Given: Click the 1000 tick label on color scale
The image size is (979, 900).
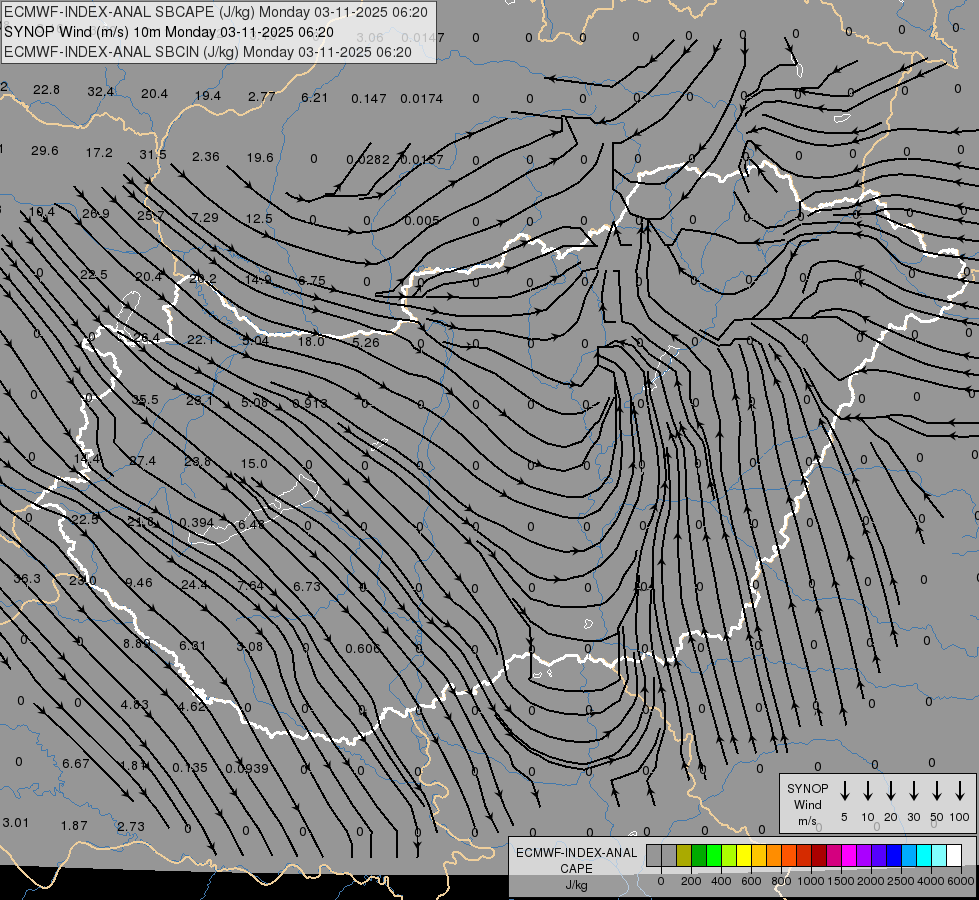Looking at the screenshot, I should (x=810, y=881).
